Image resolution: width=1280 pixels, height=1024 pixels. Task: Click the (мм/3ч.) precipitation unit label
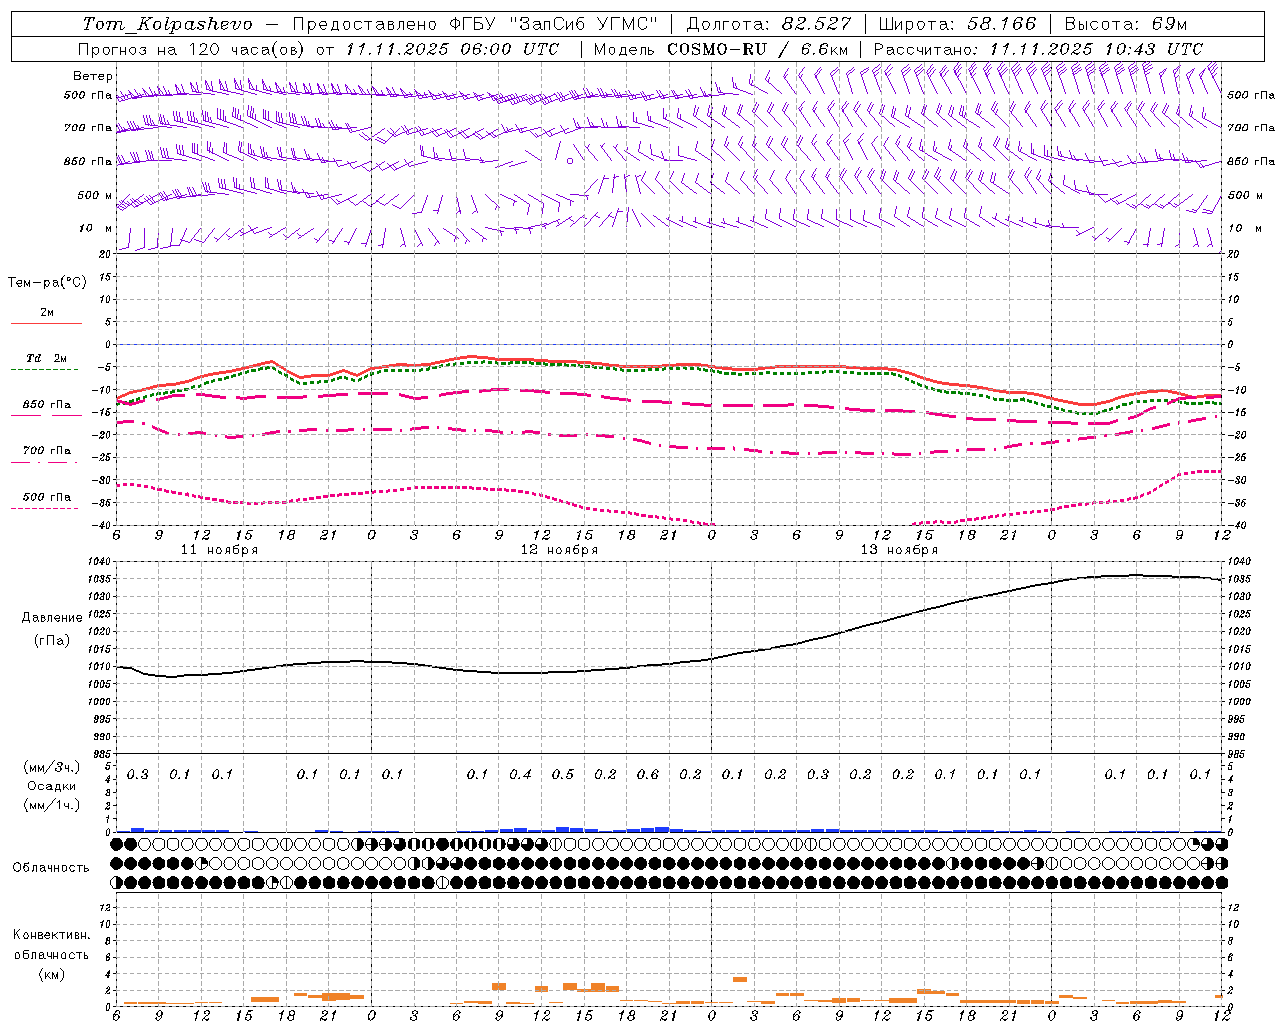[x=52, y=767]
